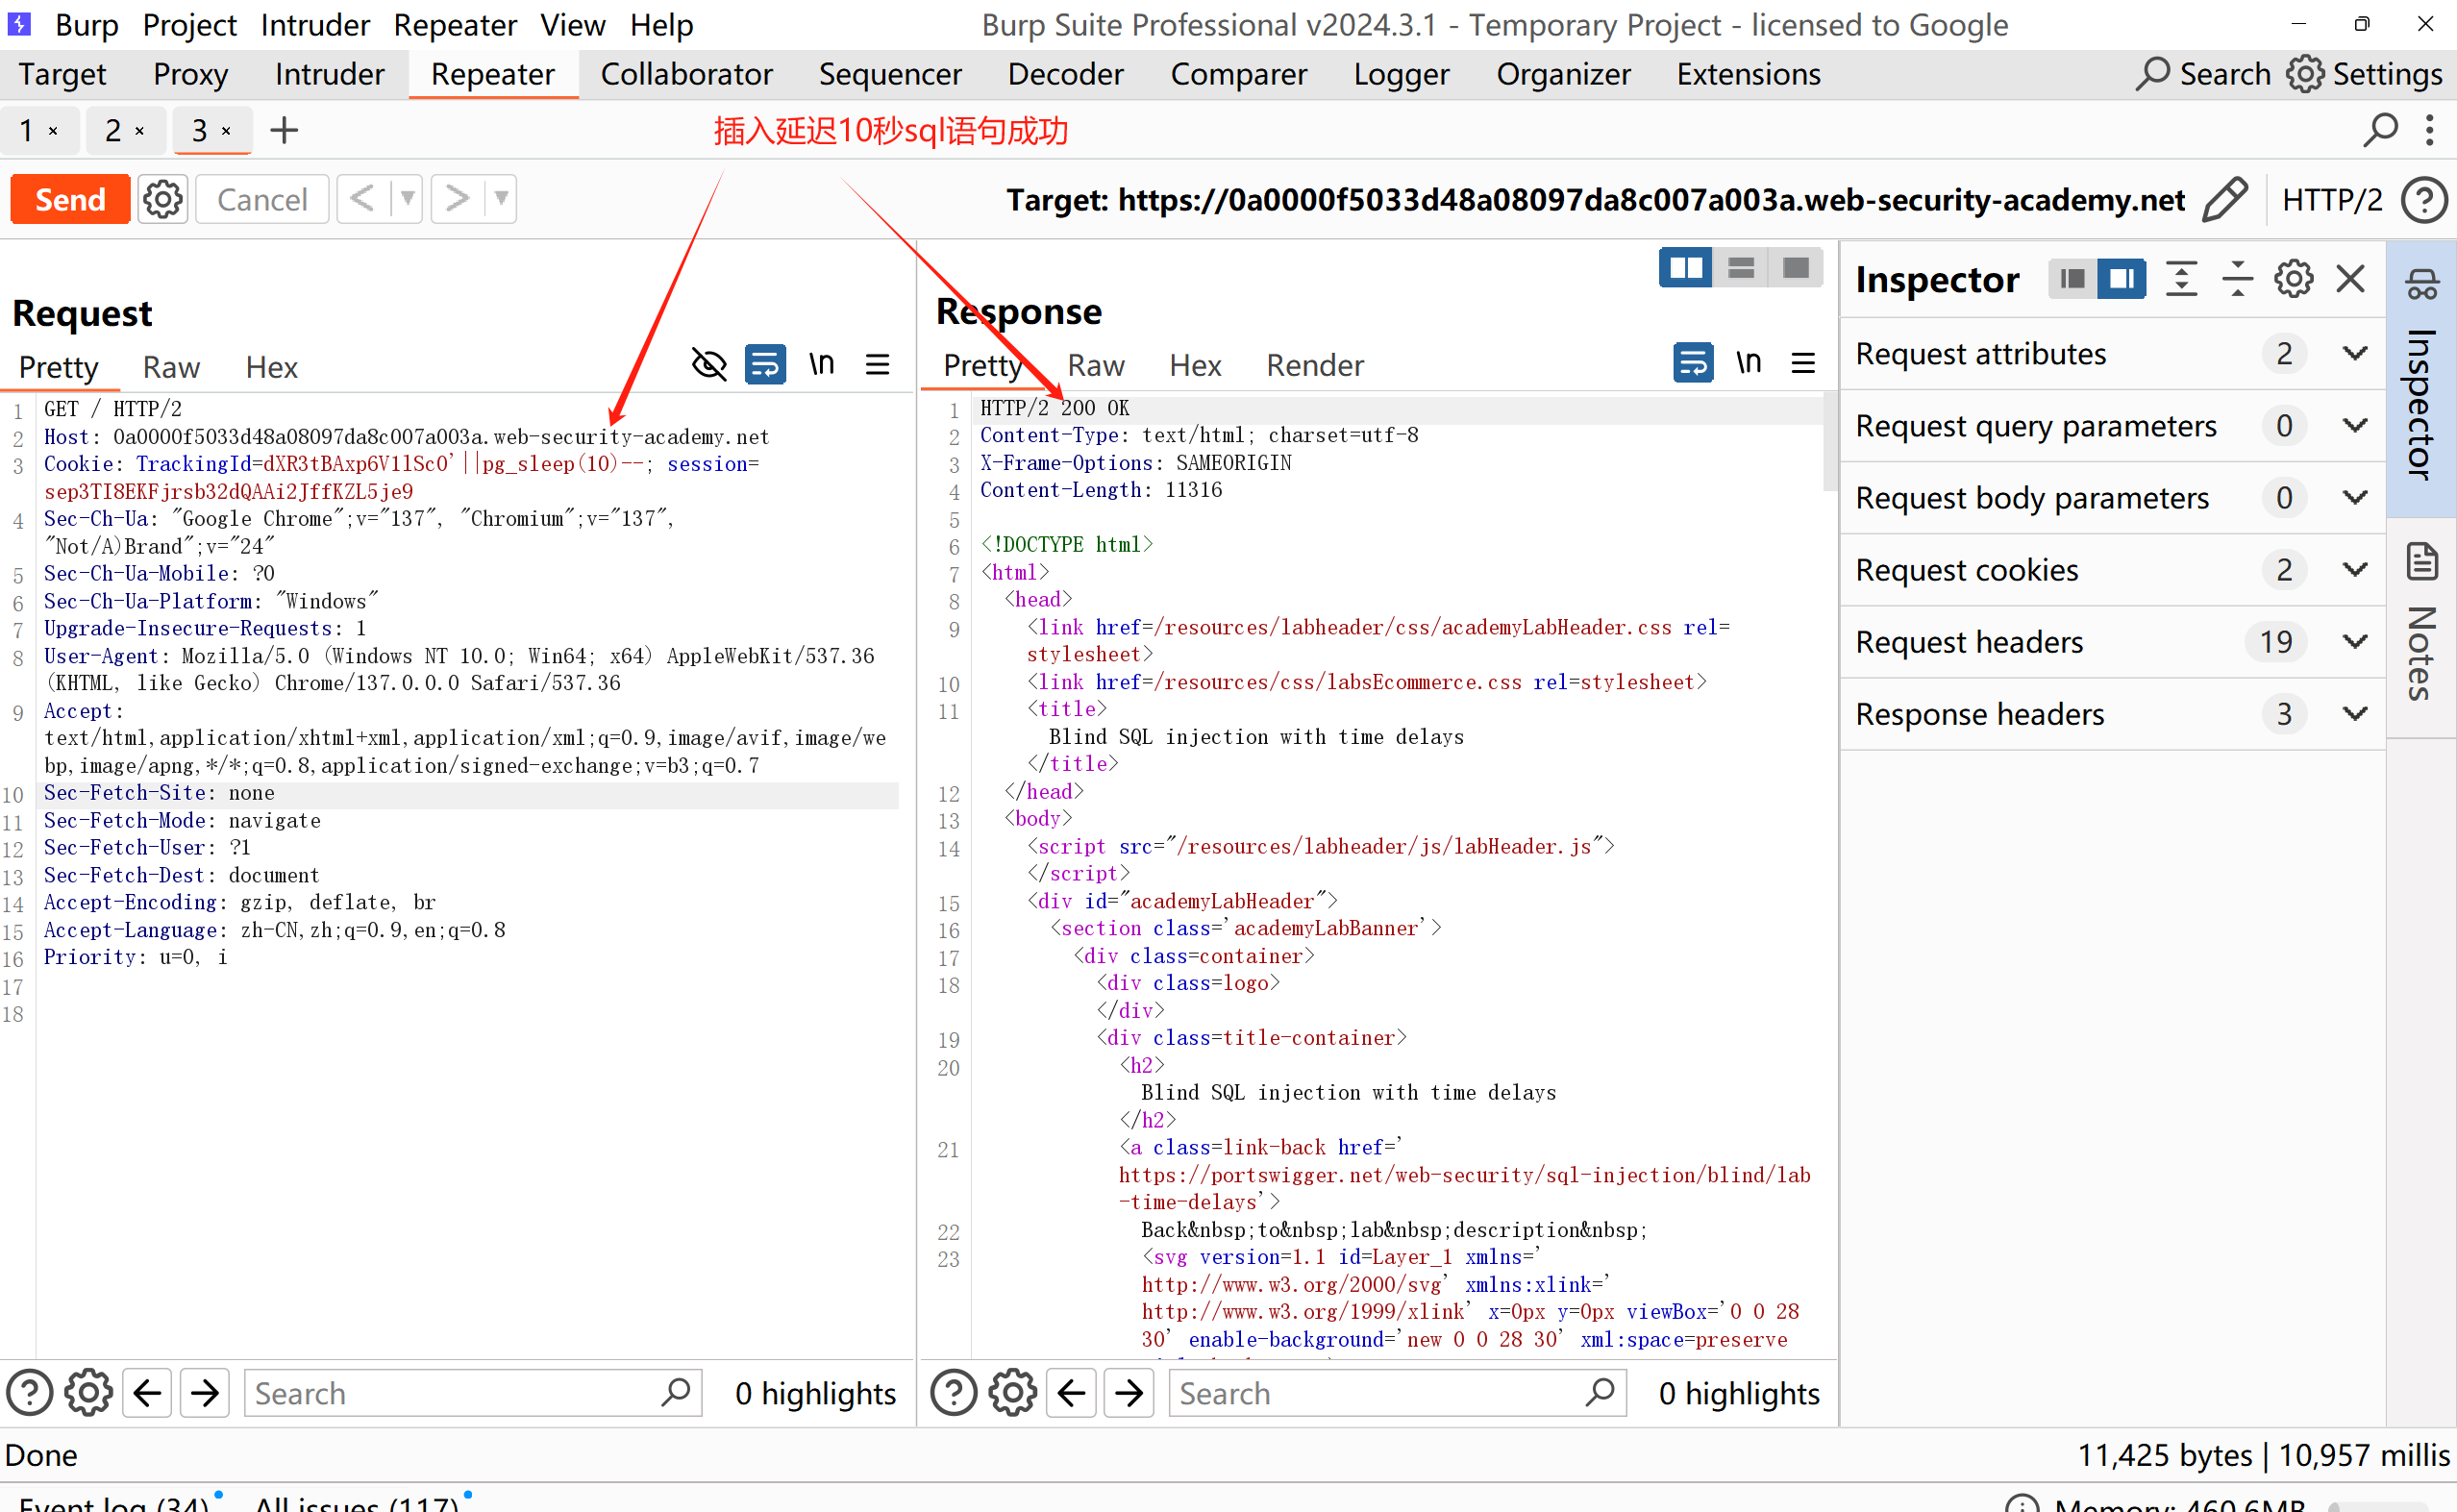
Task: Select side-by-side layout view icon
Action: (x=1686, y=268)
